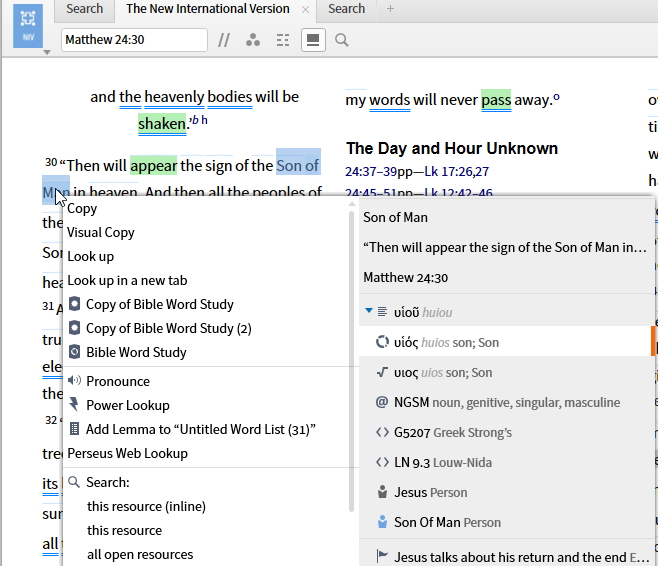This screenshot has height=566, width=658.
Task: Click the Pronounce speaker item
Action: click(118, 381)
